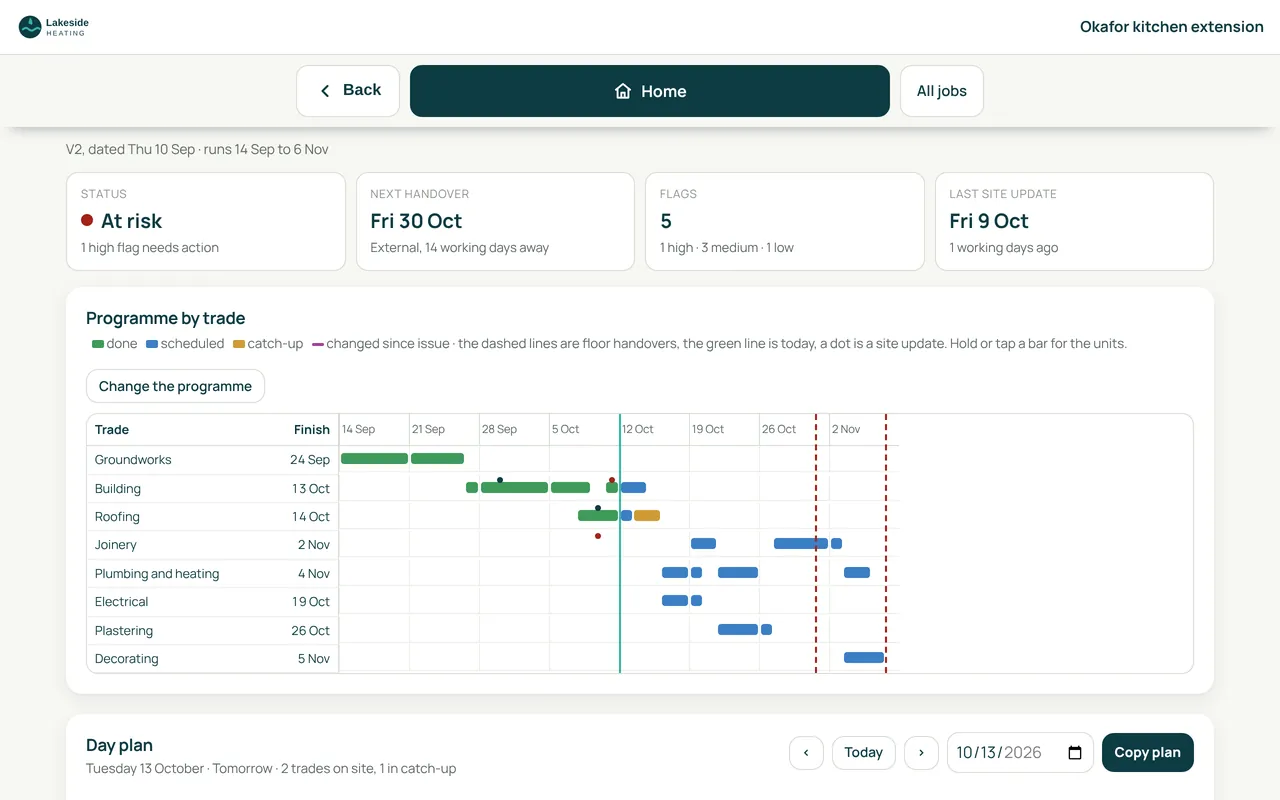The image size is (1280, 800).
Task: Click the purple changed since issue legend mark
Action: click(318, 344)
